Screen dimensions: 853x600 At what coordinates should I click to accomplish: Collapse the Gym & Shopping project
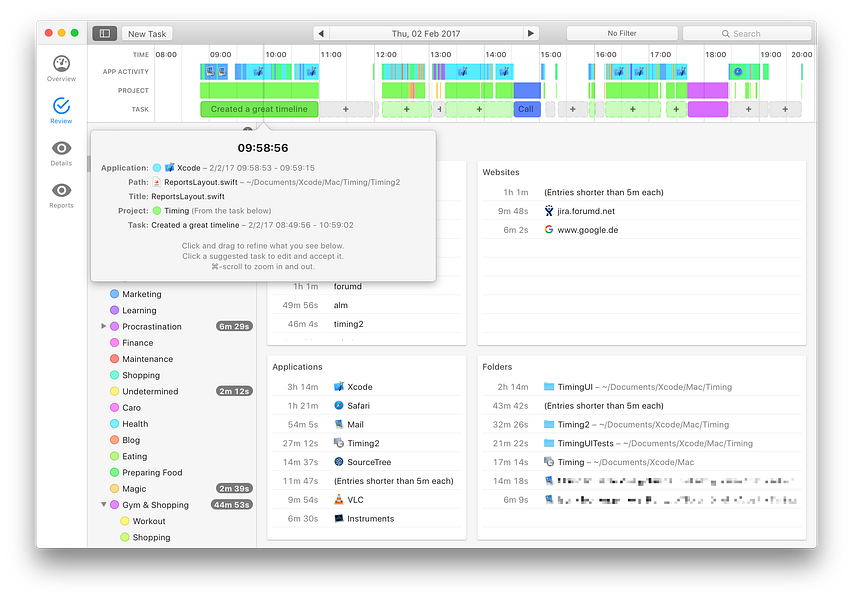point(103,504)
